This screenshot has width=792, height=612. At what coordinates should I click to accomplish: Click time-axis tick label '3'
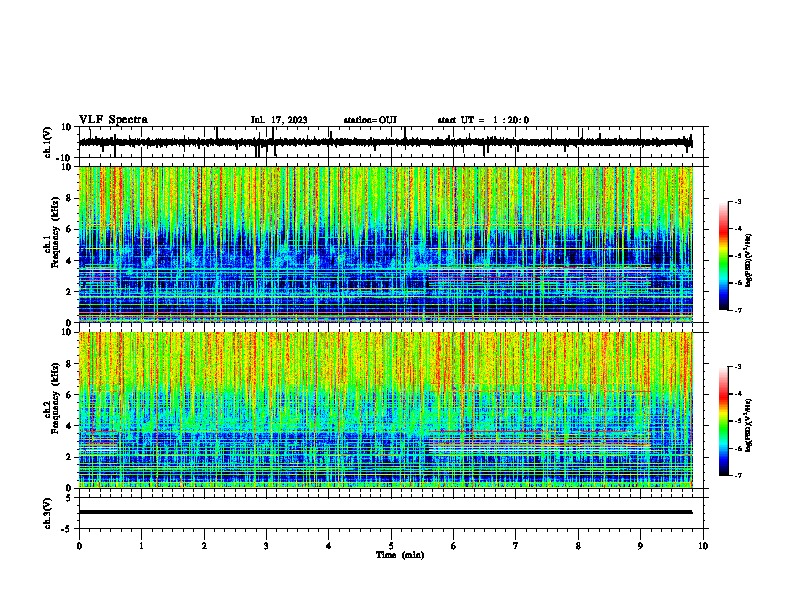[266, 546]
